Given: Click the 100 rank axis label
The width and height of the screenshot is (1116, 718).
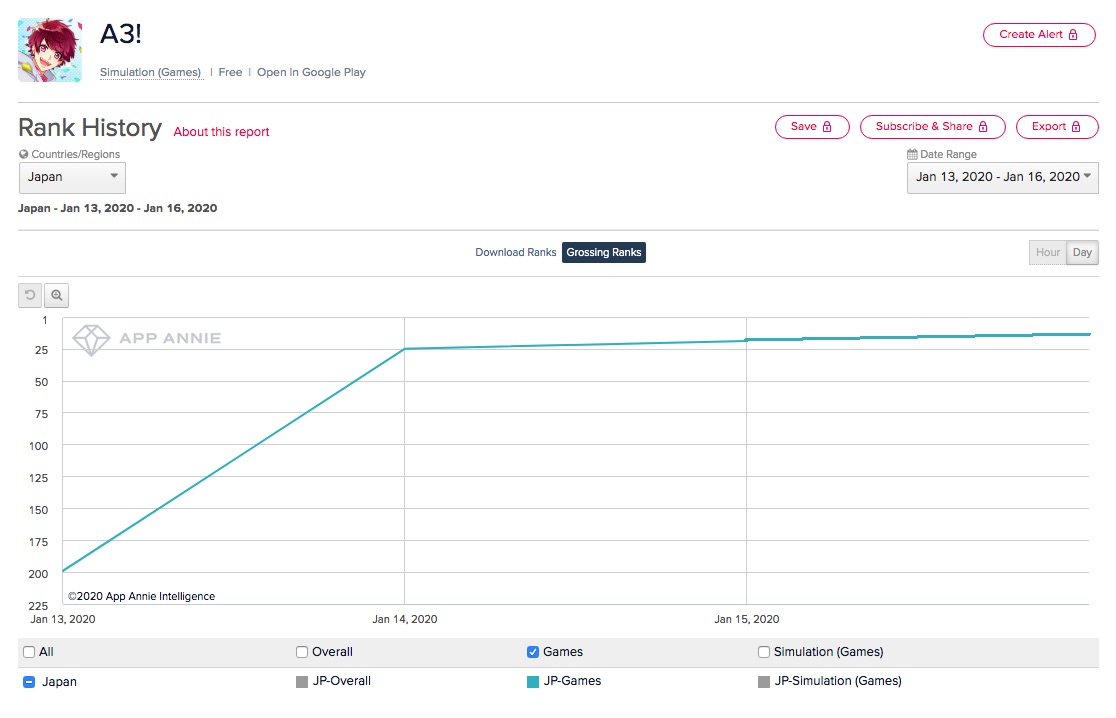Looking at the screenshot, I should [38, 446].
